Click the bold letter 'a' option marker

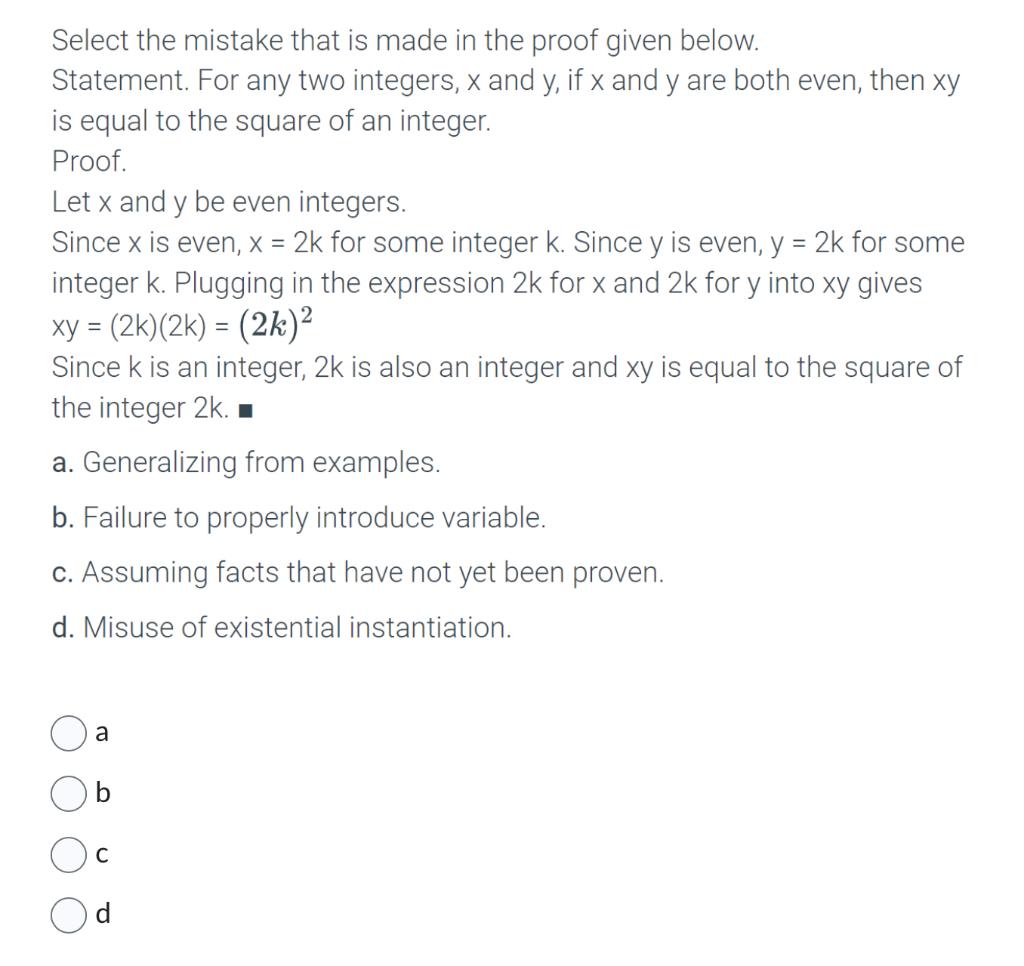tap(63, 462)
